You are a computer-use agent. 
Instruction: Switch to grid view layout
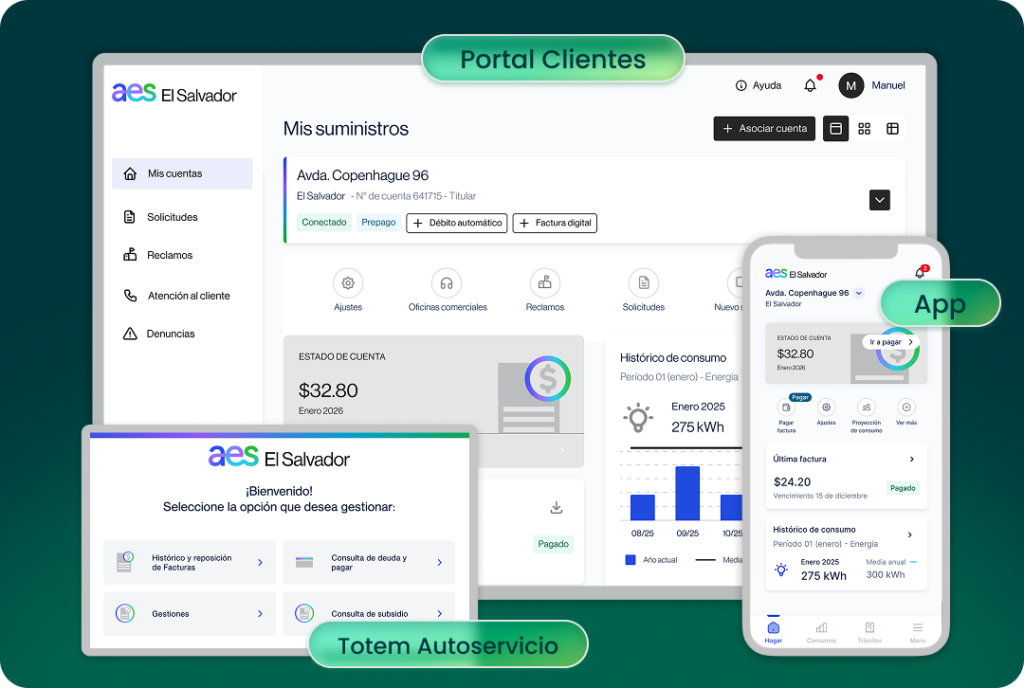tap(864, 129)
